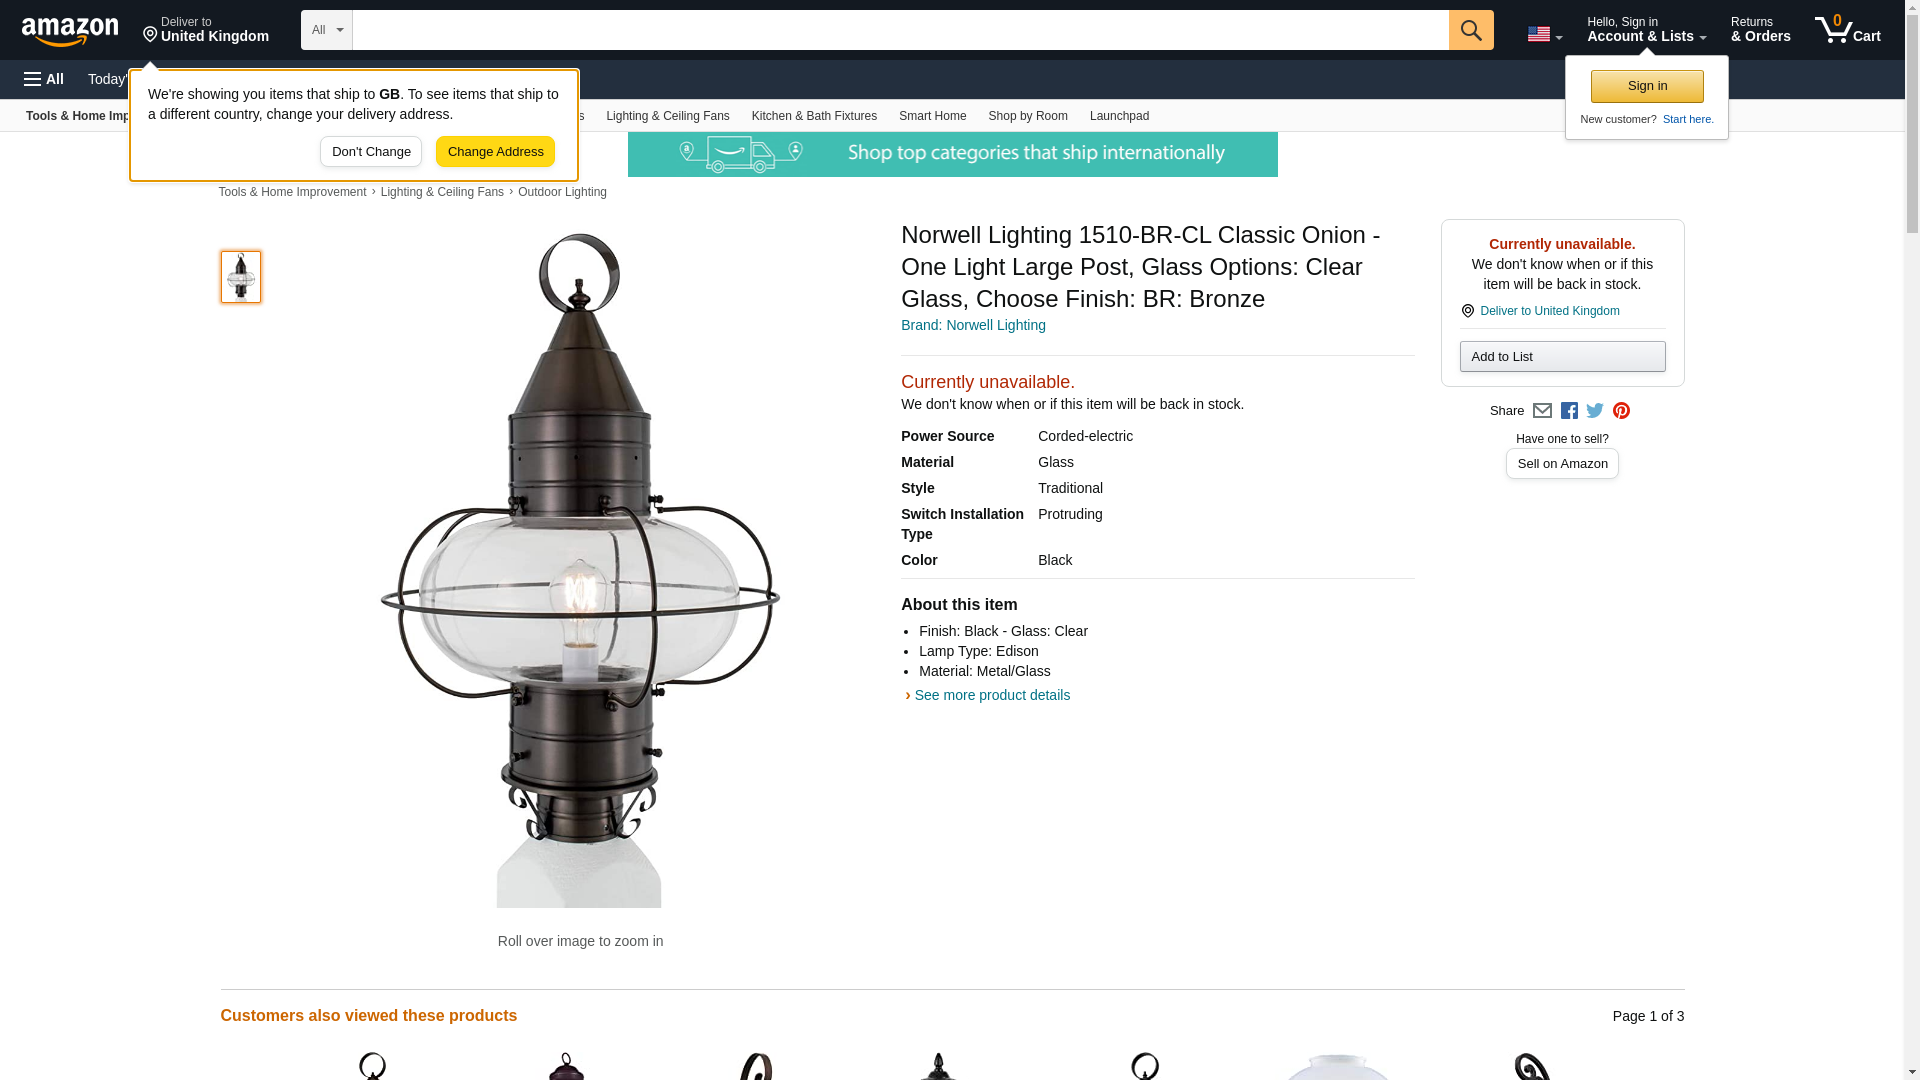Click the yellow Sign in button

click(1647, 86)
